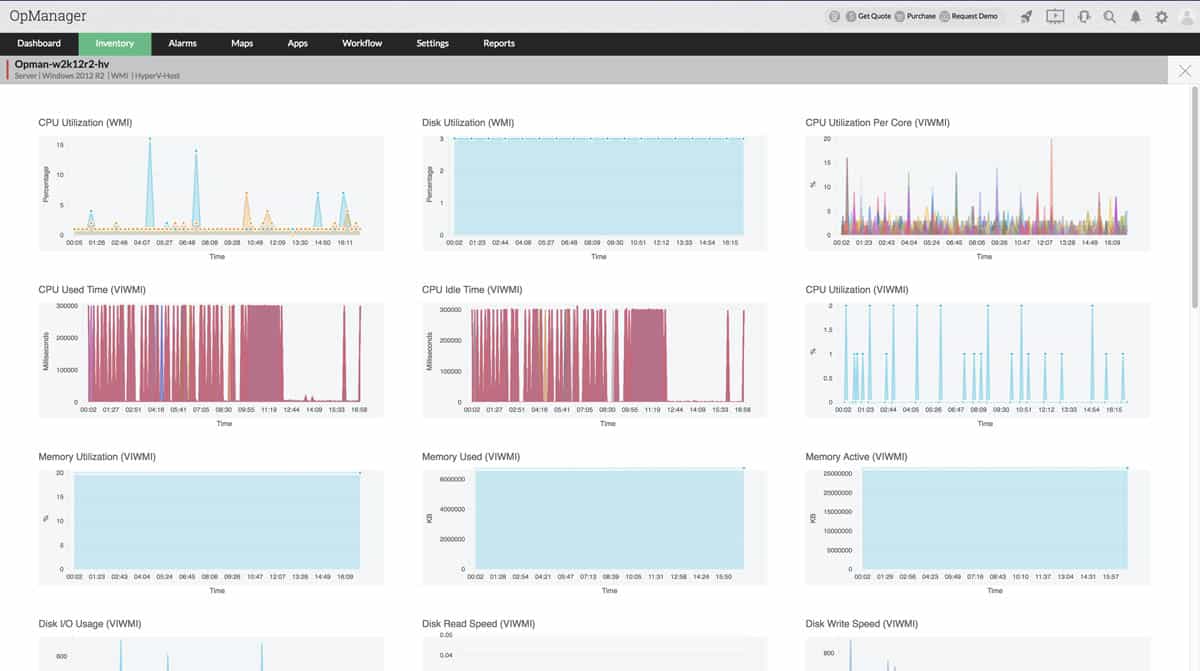
Task: Select the Inventory tab
Action: point(115,43)
